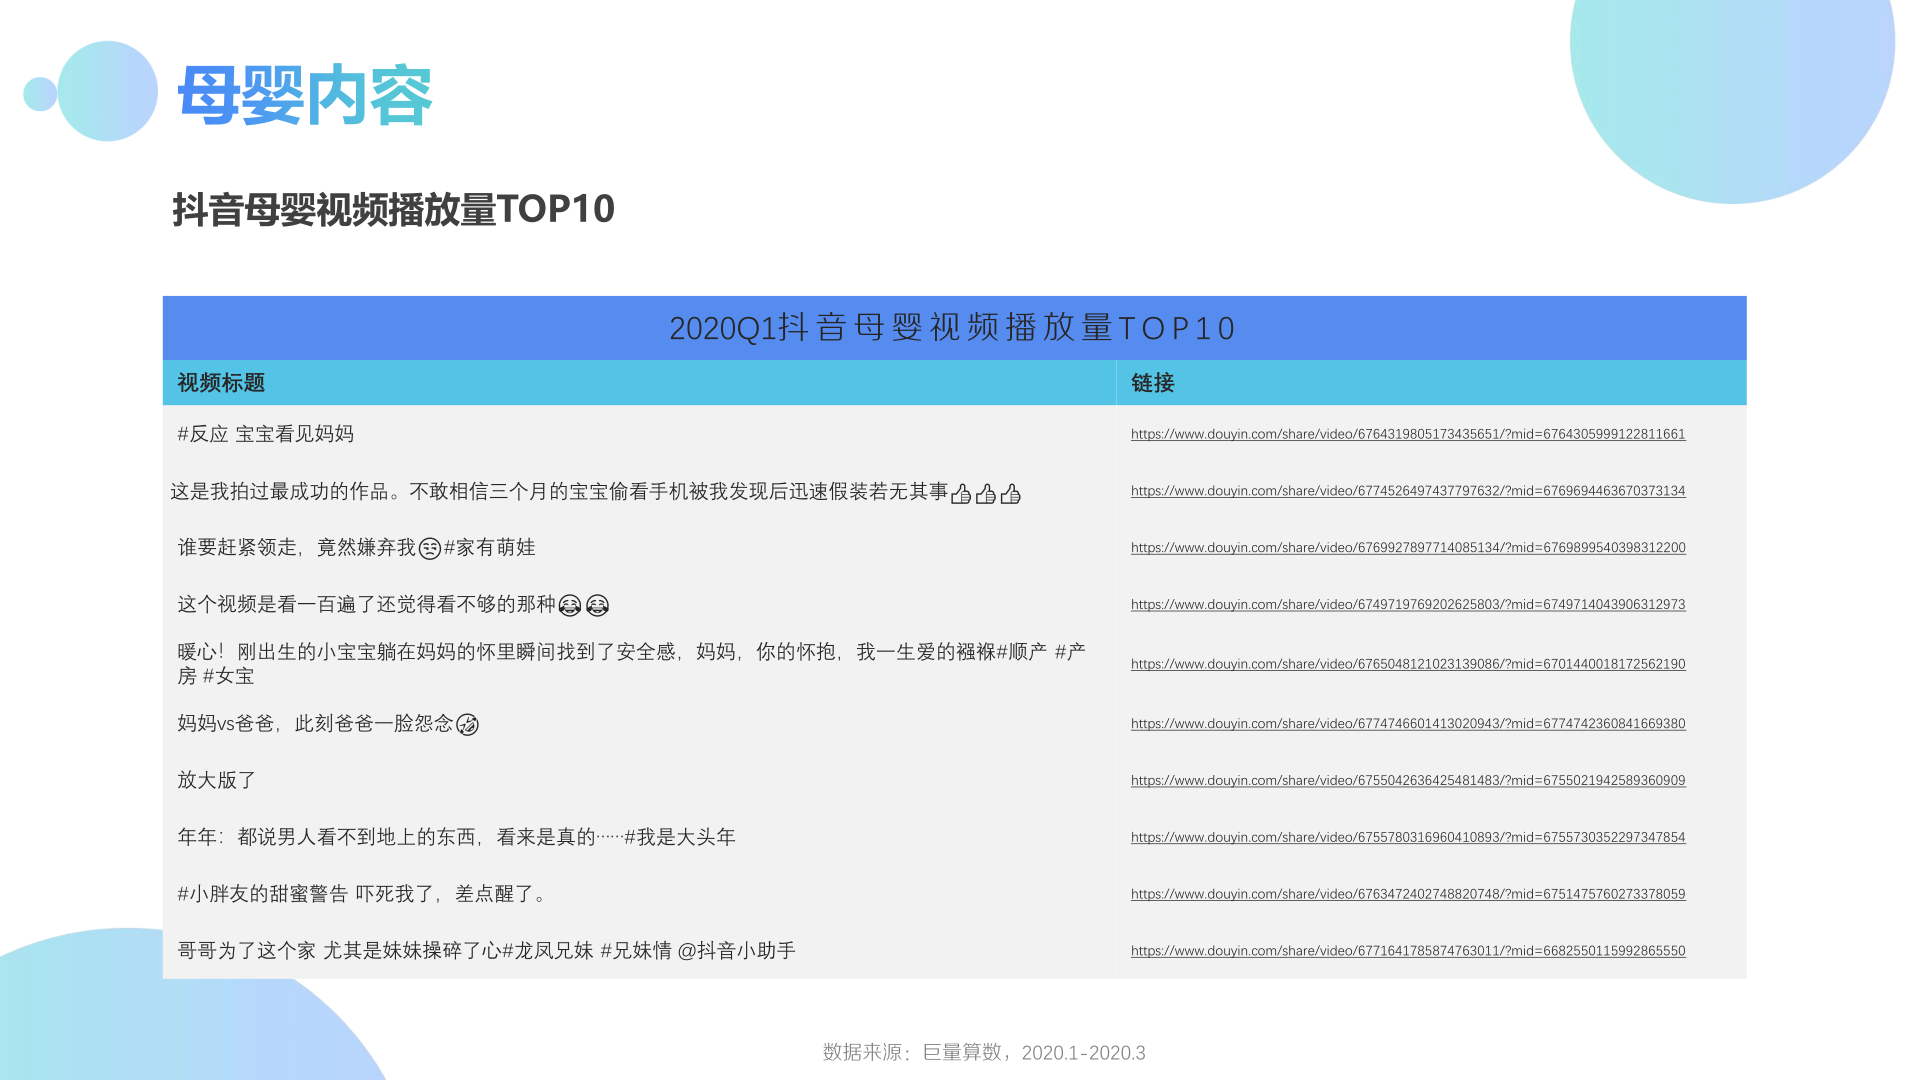
Task: Open the link for 年年：都说男人 row
Action: point(1408,838)
